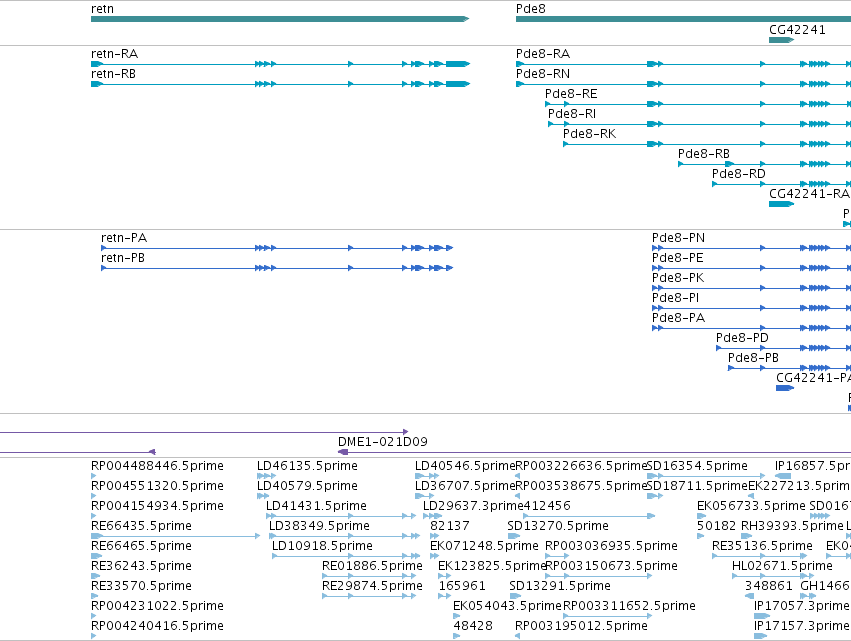Click the Pde8-PK protein label
This screenshot has width=851, height=641.
tap(678, 278)
